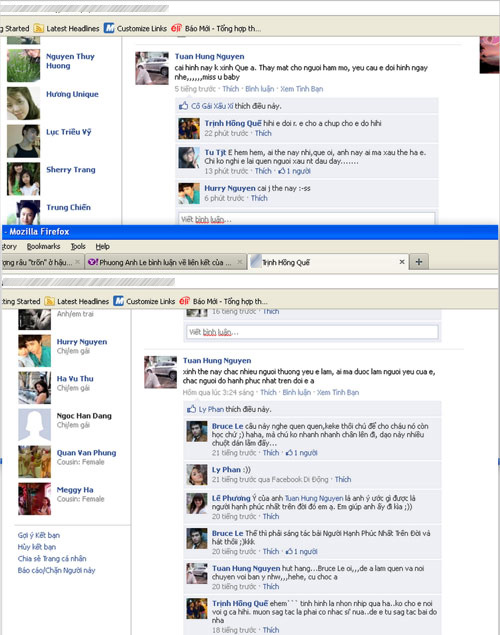The width and height of the screenshot is (500, 635).
Task: Open the Bookmarks menu
Action: tap(43, 246)
